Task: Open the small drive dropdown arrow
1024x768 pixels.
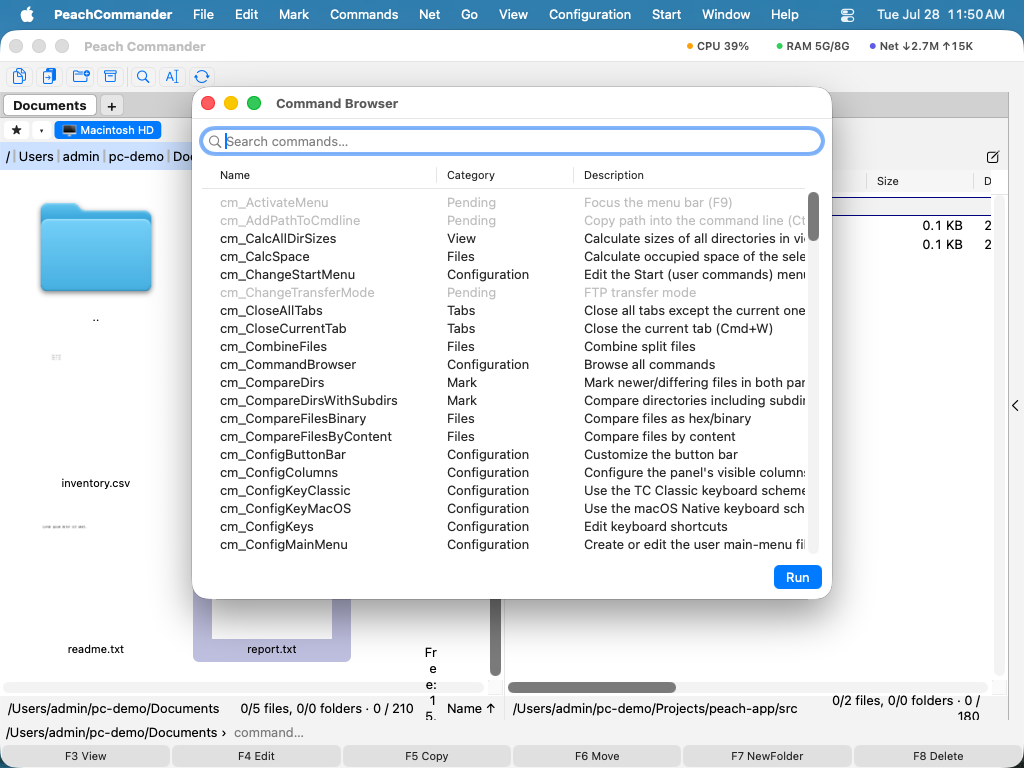Action: (41, 130)
